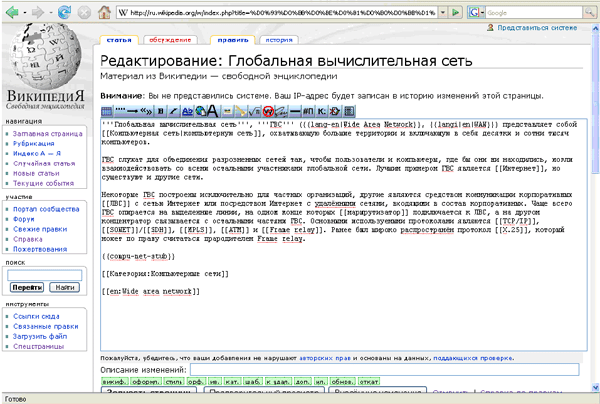Open Портал сообщества link
Image resolution: width=600 pixels, height=404 pixels.
point(46,209)
